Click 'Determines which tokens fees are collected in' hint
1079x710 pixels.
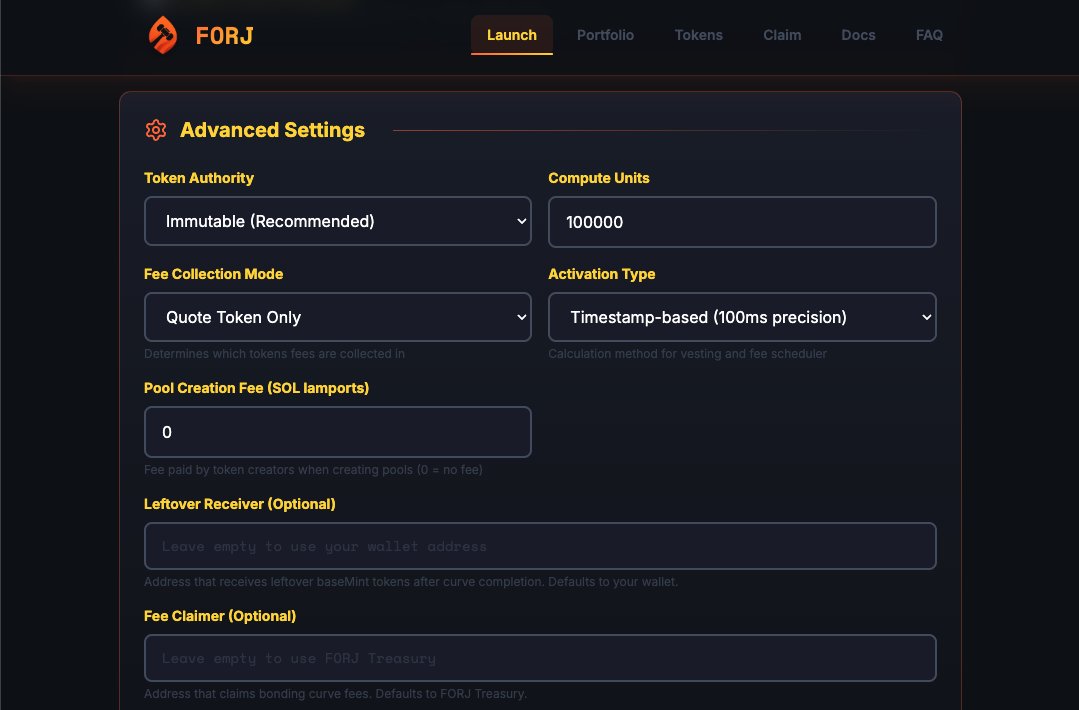pyautogui.click(x=275, y=354)
